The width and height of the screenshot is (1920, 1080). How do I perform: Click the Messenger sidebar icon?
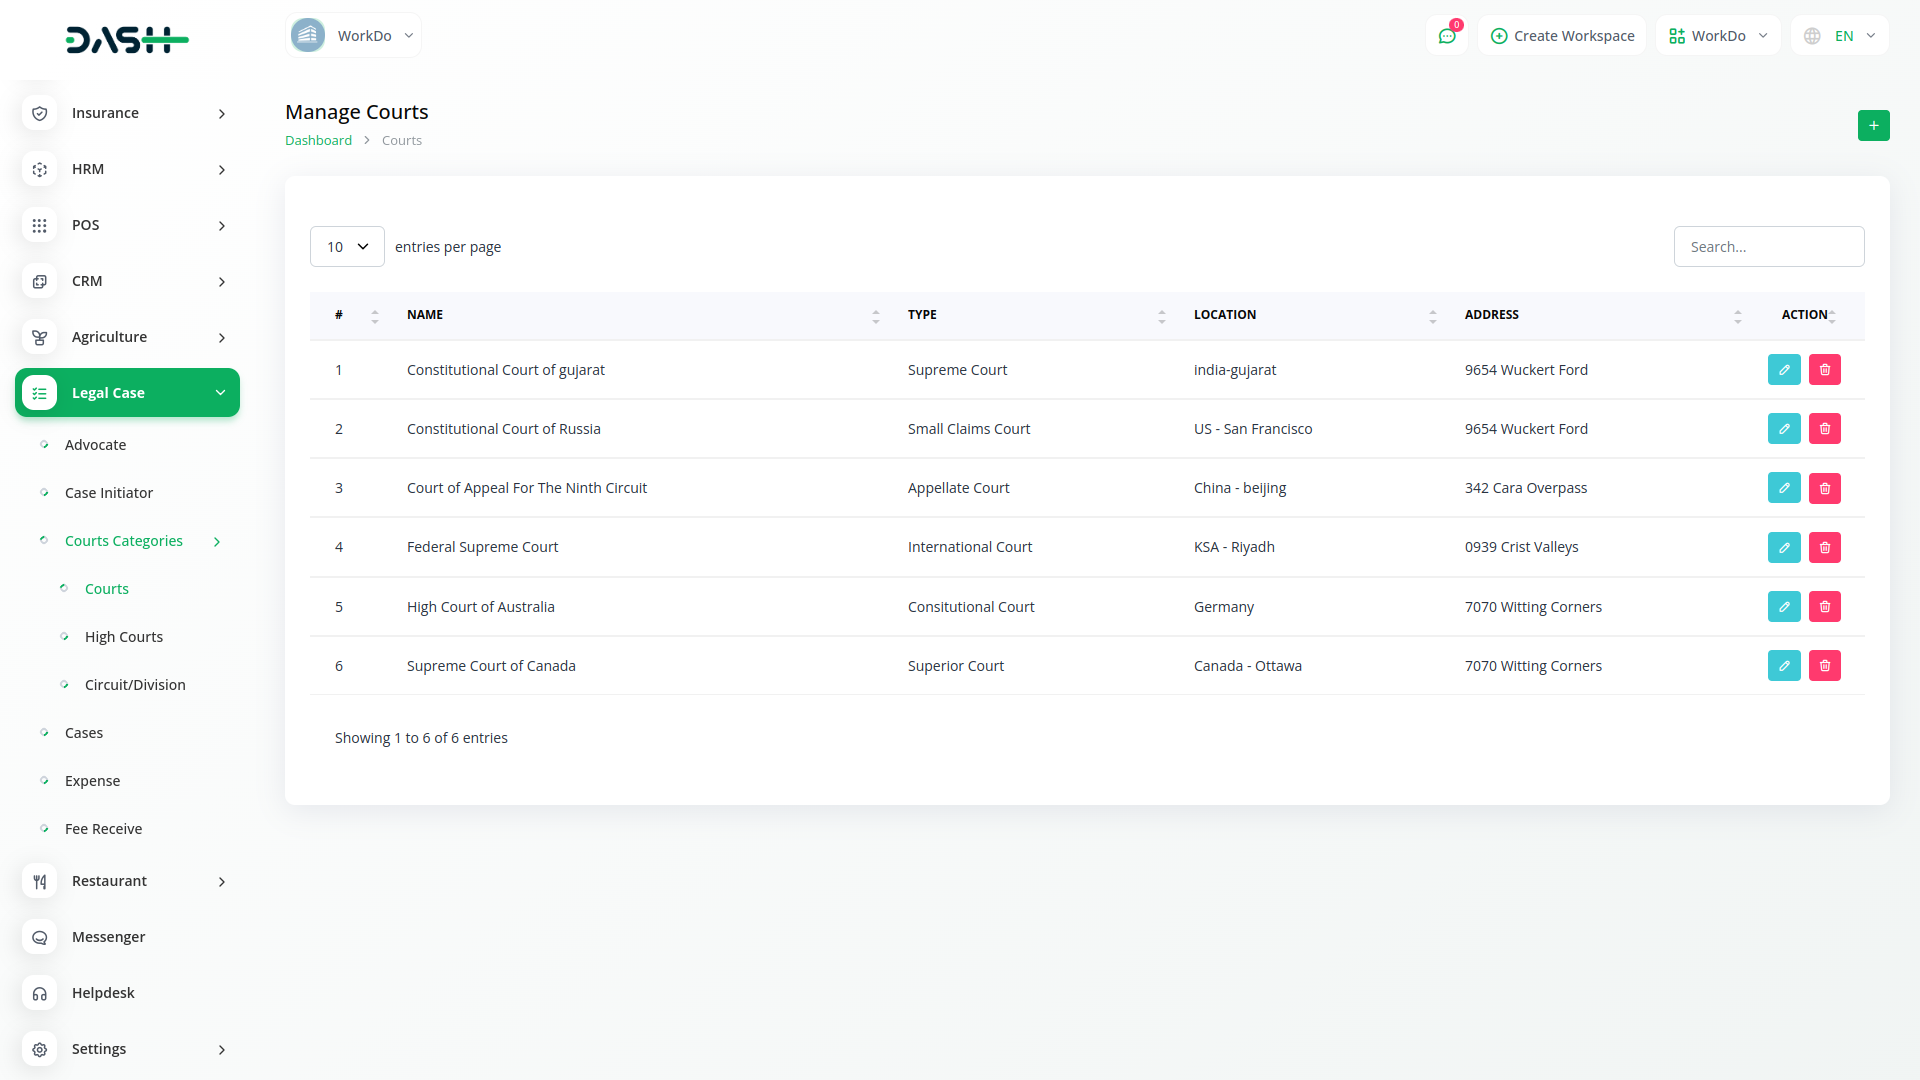[x=40, y=937]
